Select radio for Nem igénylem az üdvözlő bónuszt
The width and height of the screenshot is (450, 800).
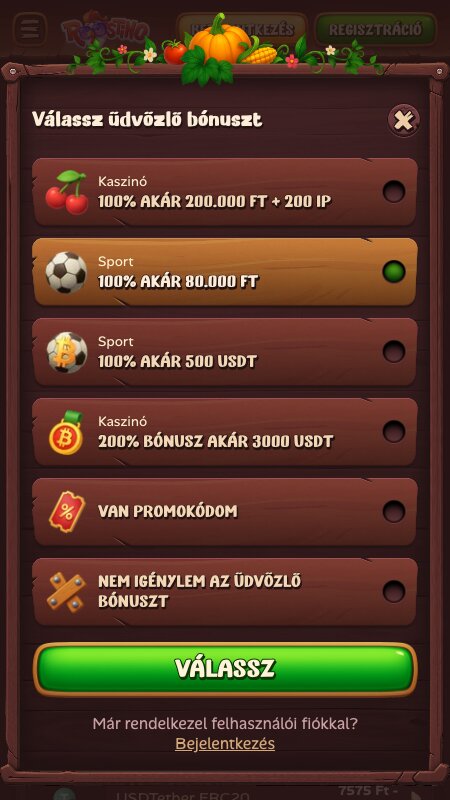[394, 591]
